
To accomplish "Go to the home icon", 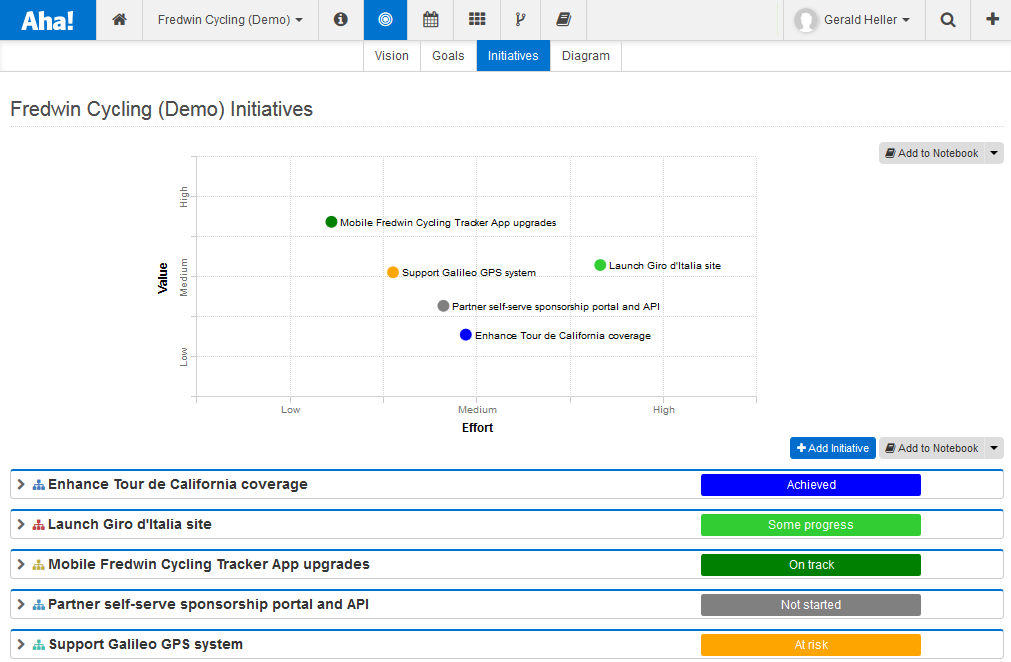I will click(119, 20).
